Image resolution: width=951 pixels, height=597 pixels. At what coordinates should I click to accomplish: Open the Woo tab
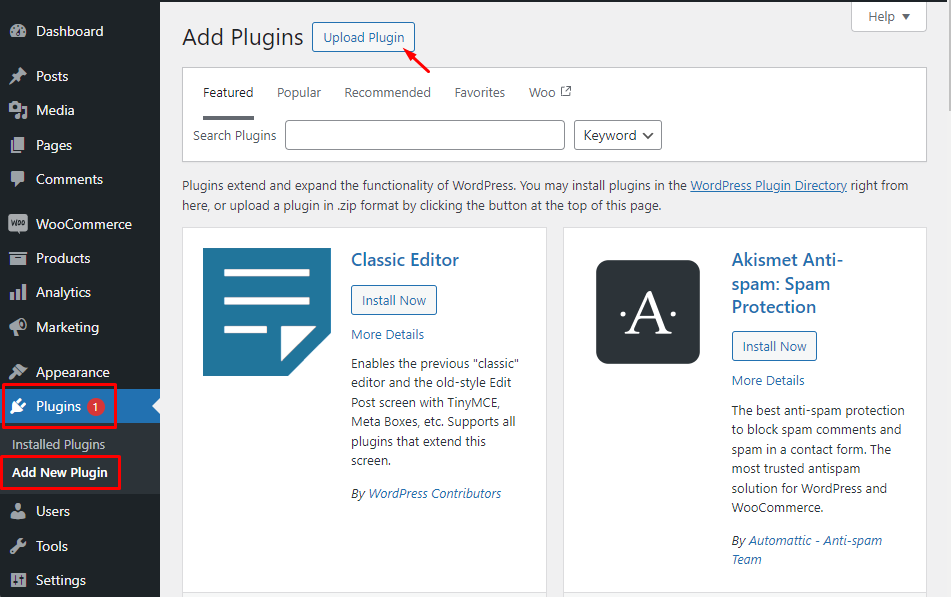pyautogui.click(x=549, y=92)
